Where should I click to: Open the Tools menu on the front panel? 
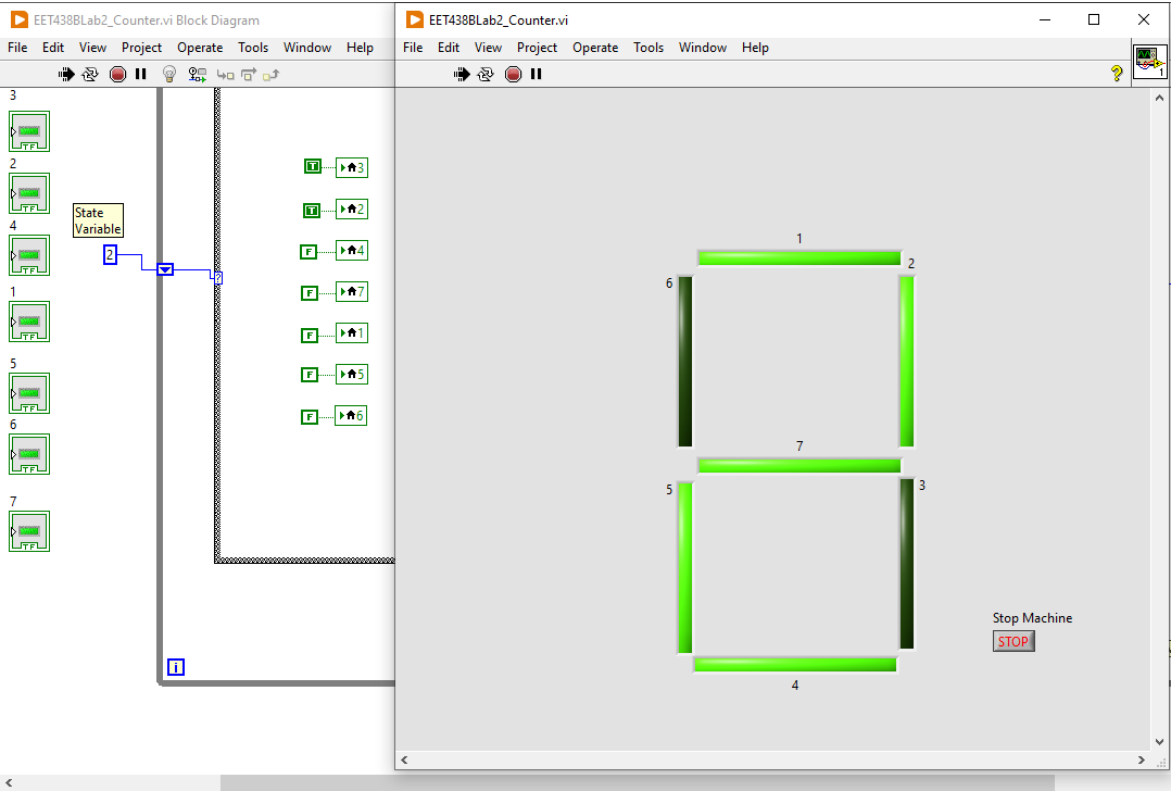[x=648, y=47]
